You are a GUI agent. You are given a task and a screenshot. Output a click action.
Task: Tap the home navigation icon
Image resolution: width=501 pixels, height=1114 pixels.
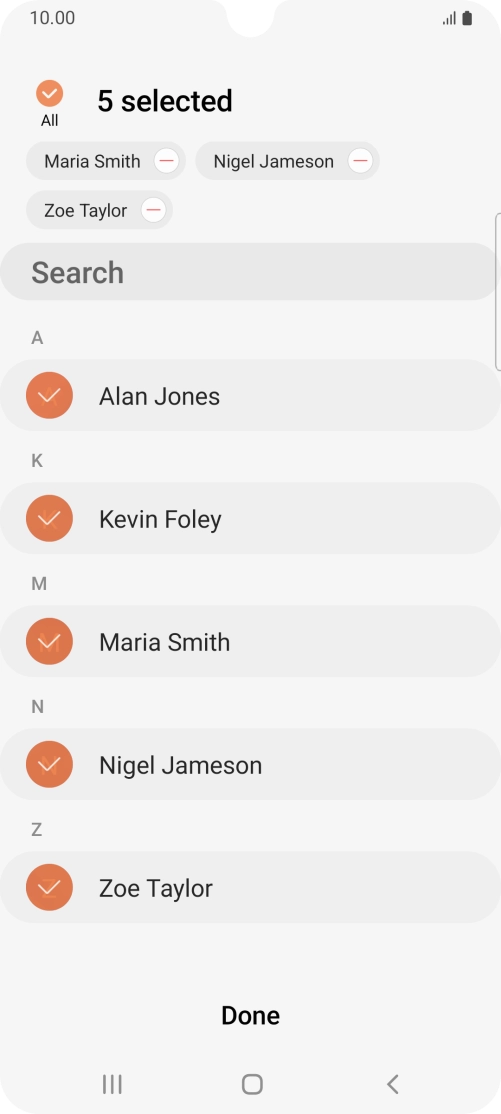[252, 1084]
